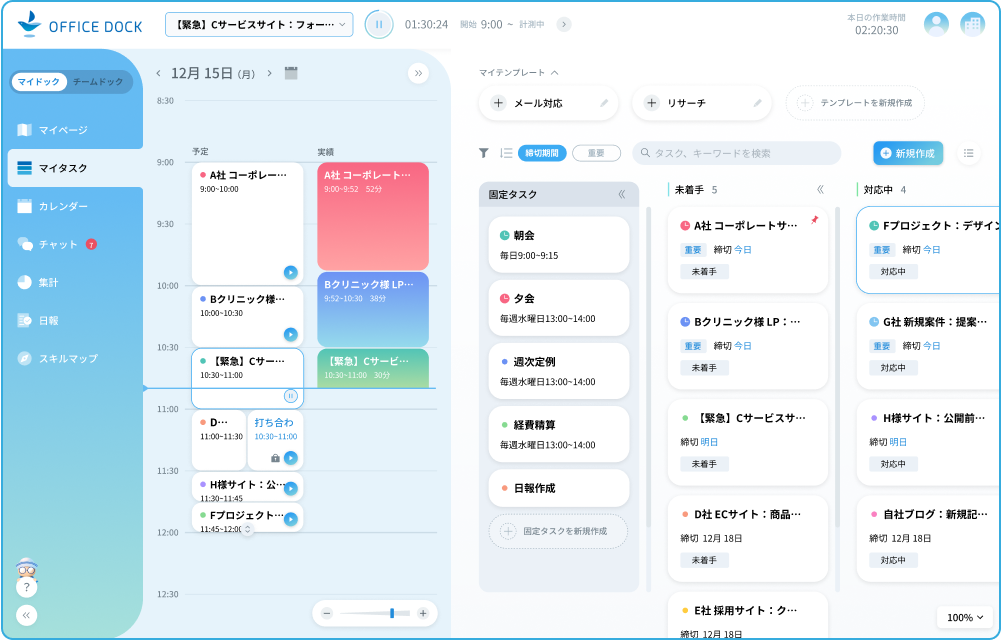The height and width of the screenshot is (640, 1001).
Task: Select マイページ in the sidebar menu
Action: tap(58, 128)
